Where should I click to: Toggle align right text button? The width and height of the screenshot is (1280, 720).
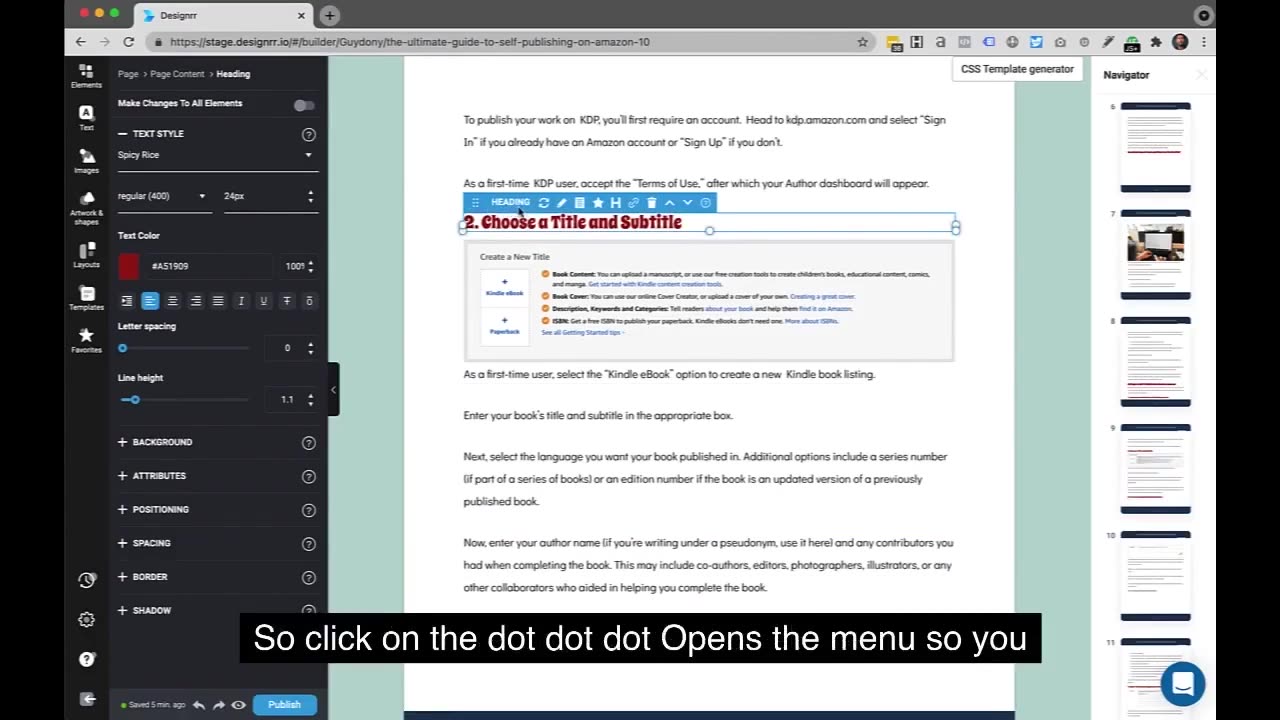coord(195,301)
